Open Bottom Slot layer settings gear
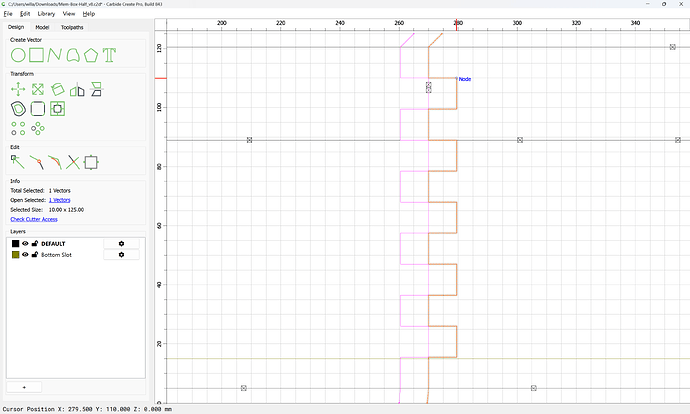 [x=121, y=255]
